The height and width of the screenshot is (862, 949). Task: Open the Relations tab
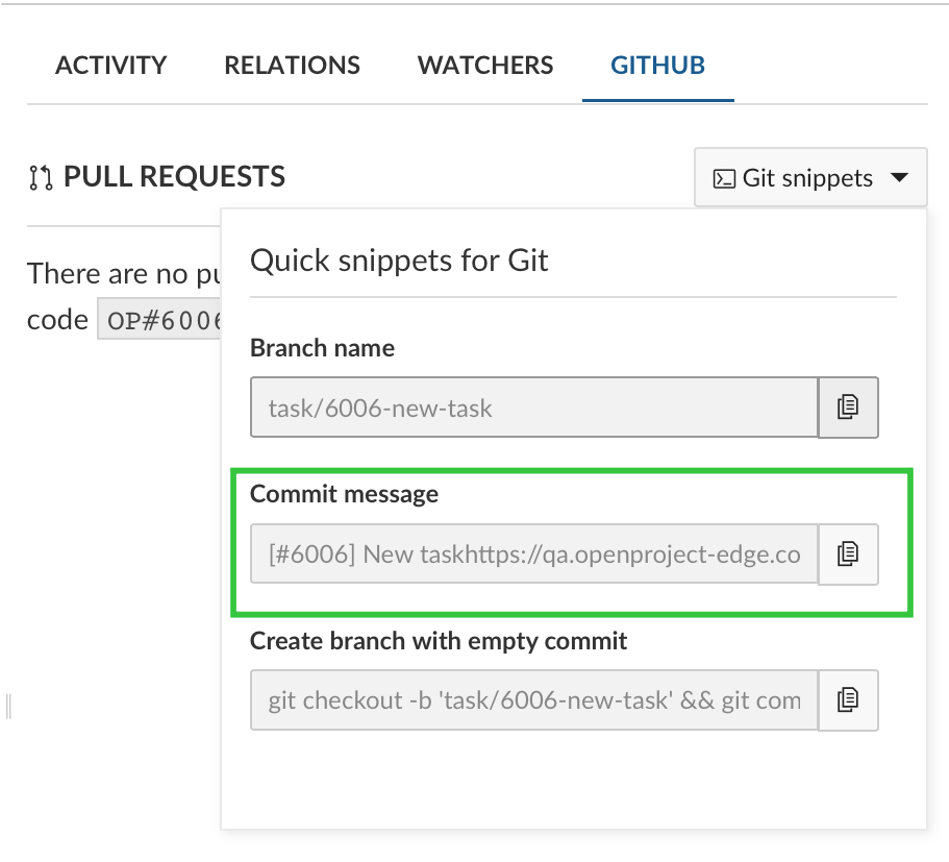(x=292, y=66)
